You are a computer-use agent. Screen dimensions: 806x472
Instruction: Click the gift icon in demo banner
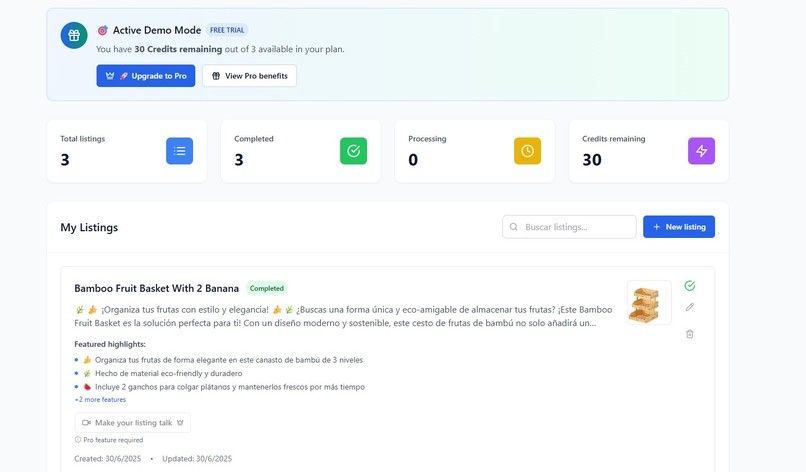pyautogui.click(x=74, y=35)
